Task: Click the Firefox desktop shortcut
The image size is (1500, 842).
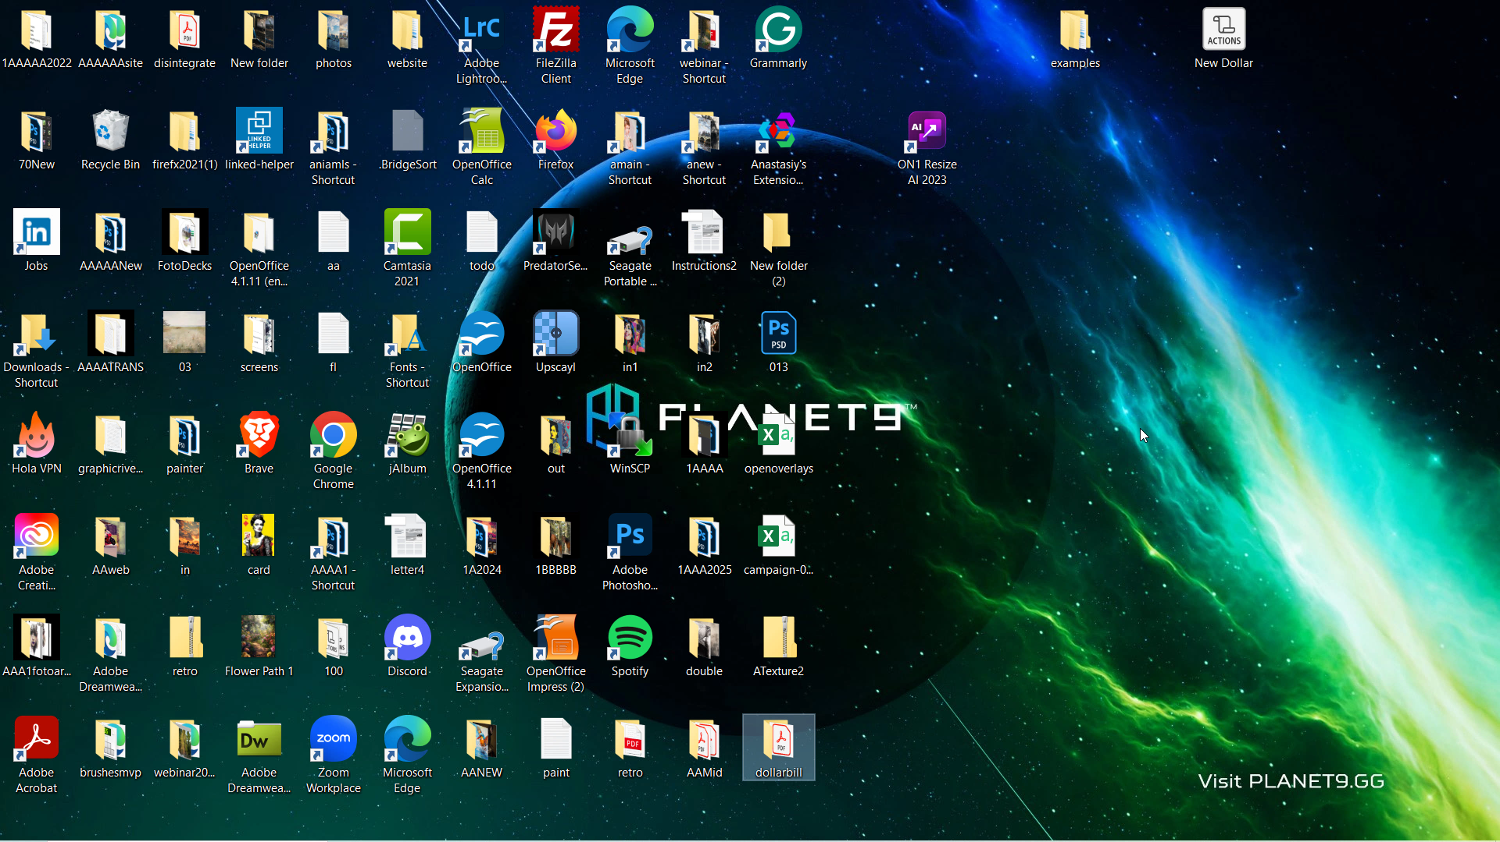Action: coord(555,133)
